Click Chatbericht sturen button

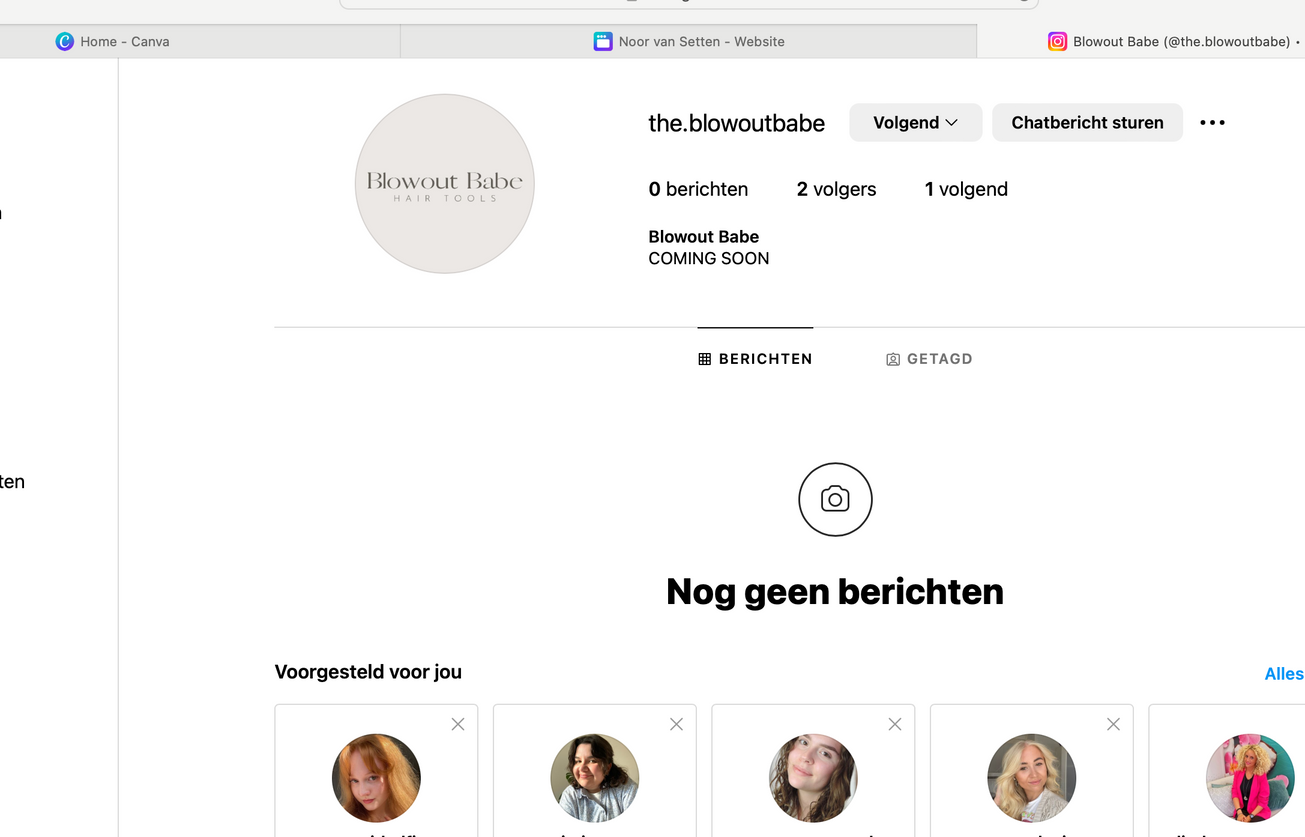pyautogui.click(x=1087, y=123)
